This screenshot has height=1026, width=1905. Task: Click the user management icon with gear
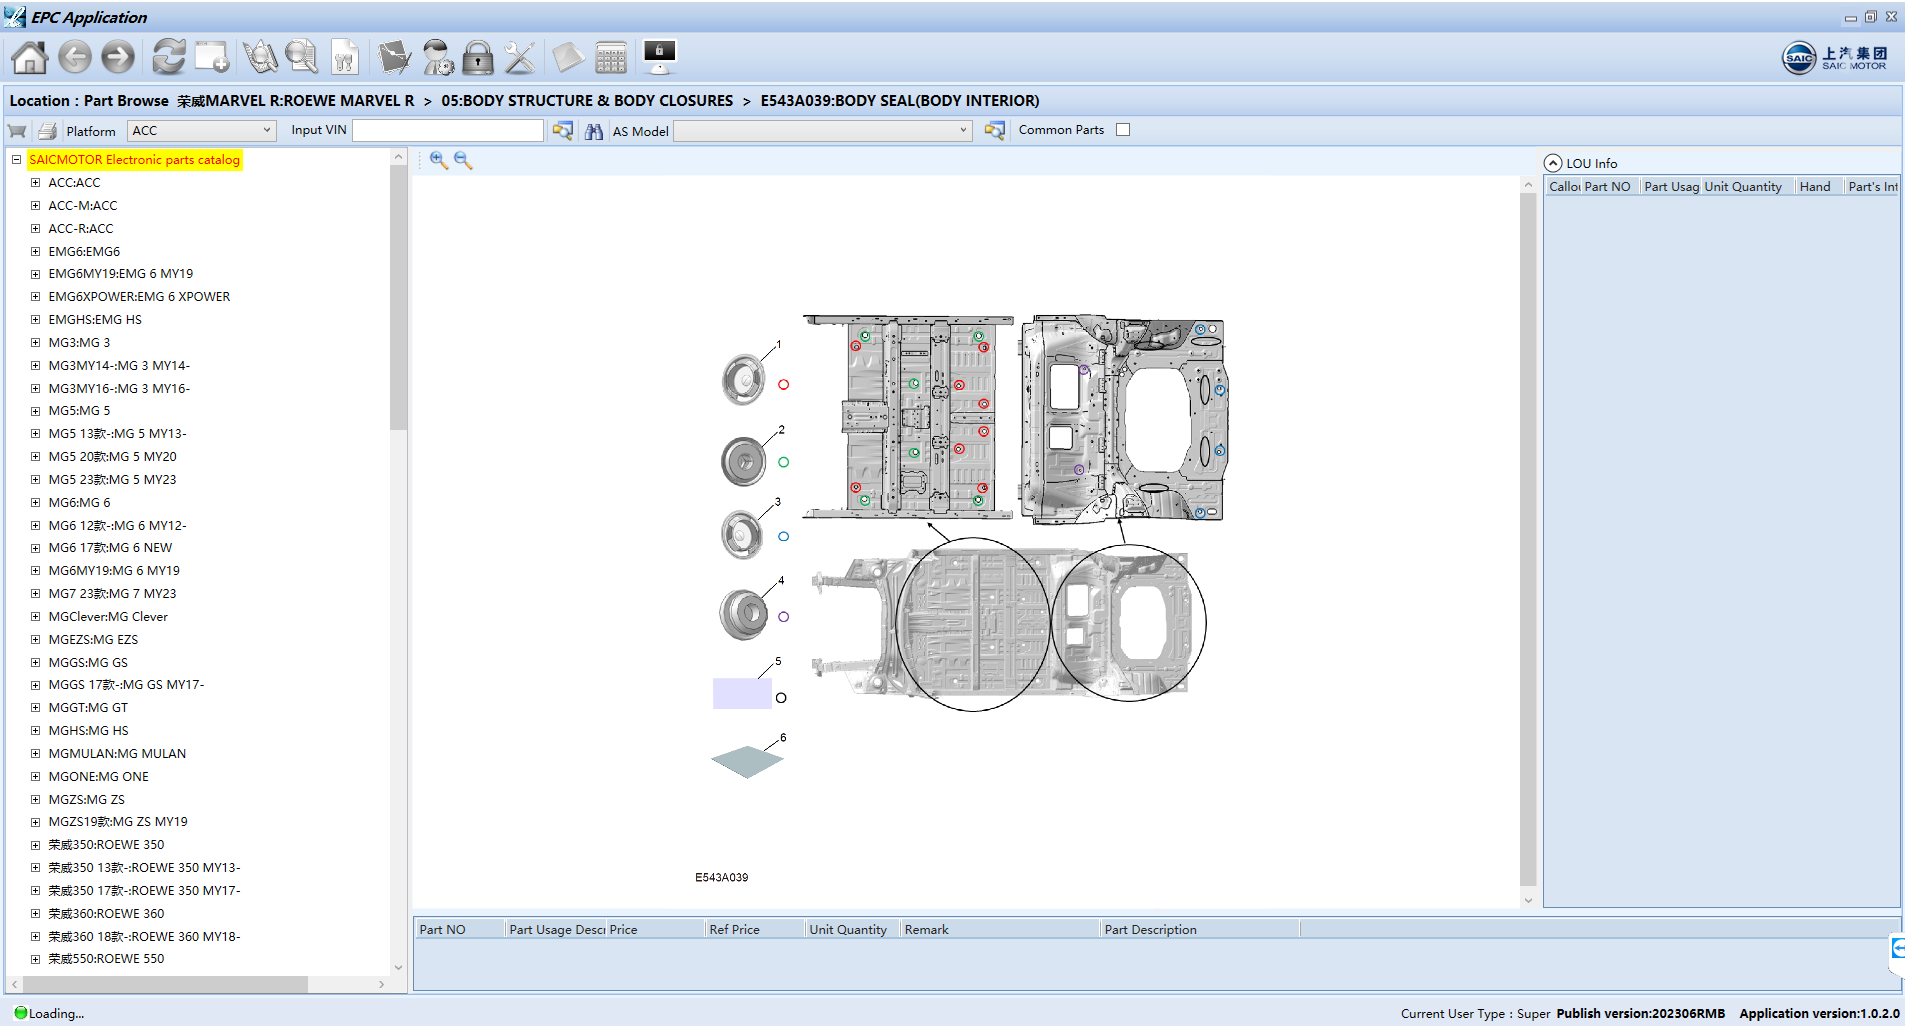(438, 57)
